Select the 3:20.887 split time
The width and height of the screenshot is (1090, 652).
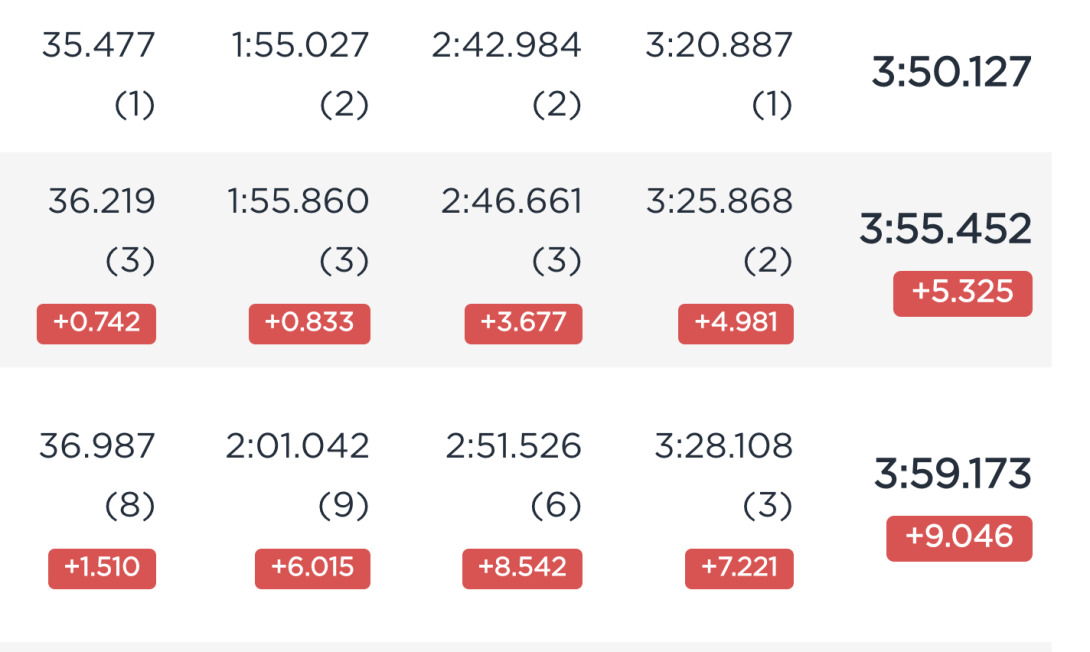click(719, 46)
